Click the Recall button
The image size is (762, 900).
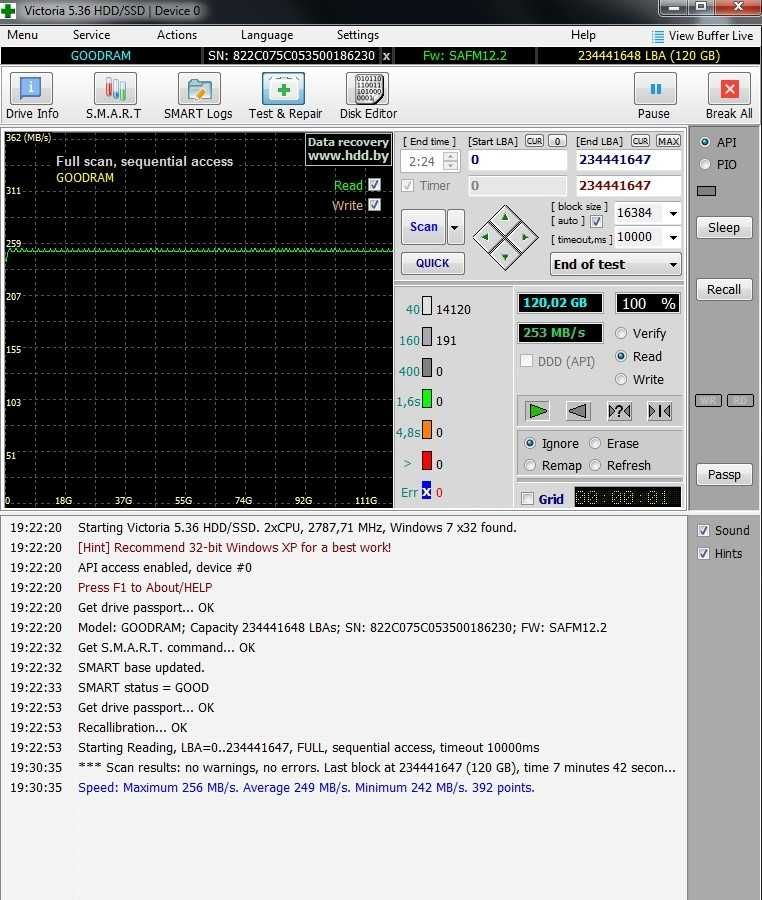point(724,290)
